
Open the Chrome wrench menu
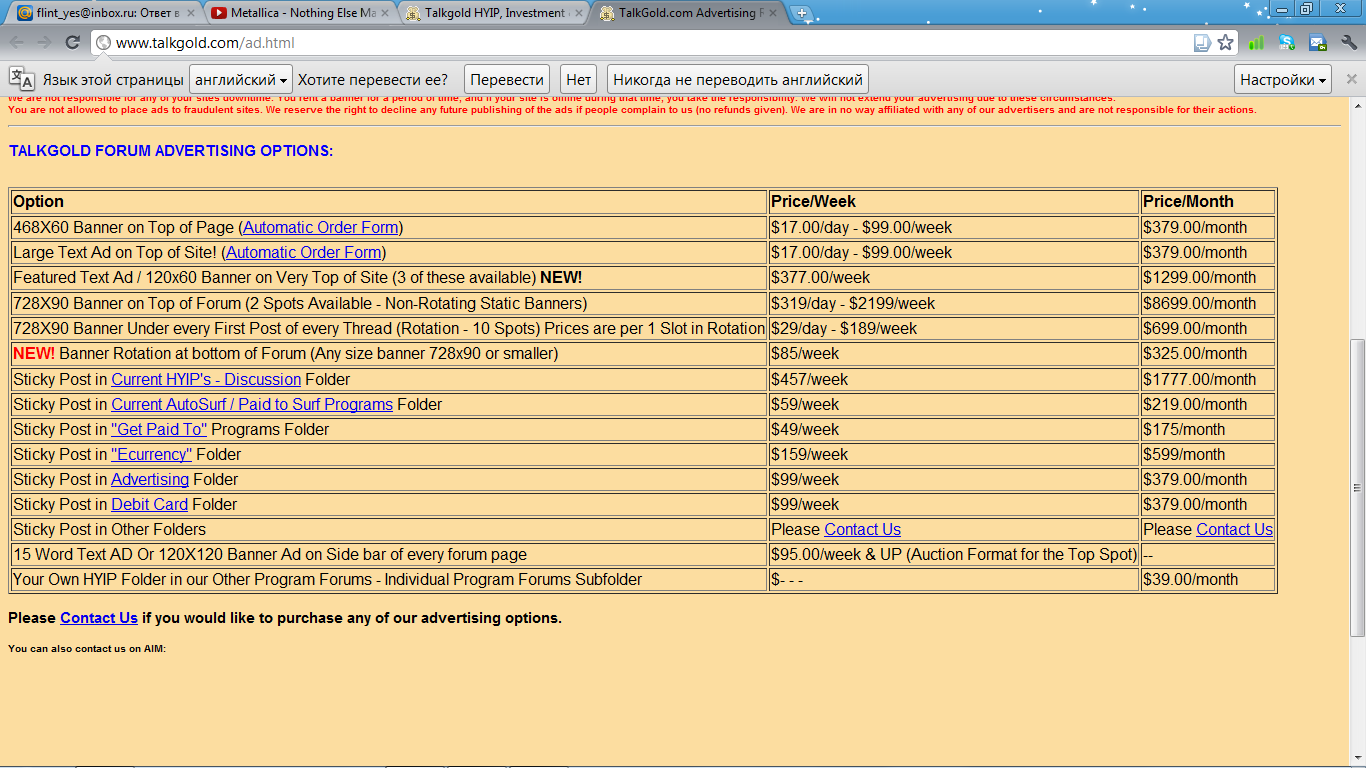point(1349,43)
